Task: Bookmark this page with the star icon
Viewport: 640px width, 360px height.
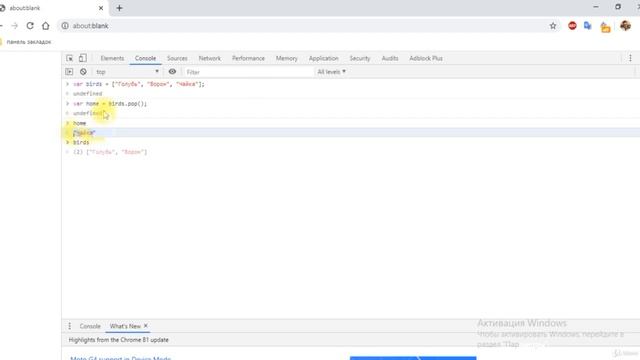Action: pyautogui.click(x=553, y=26)
